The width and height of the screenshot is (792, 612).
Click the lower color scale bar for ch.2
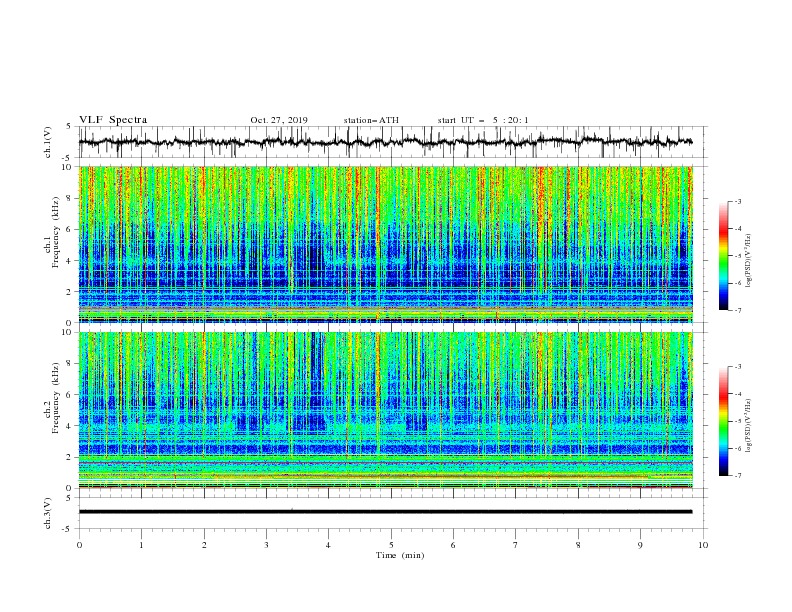click(723, 421)
